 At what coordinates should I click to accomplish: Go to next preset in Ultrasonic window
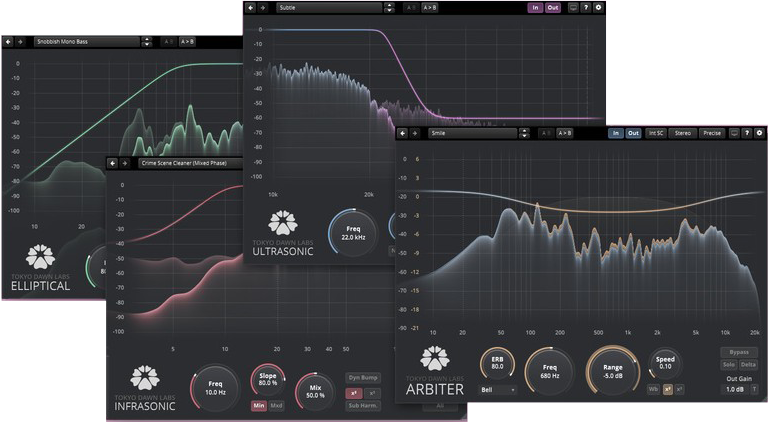[263, 7]
